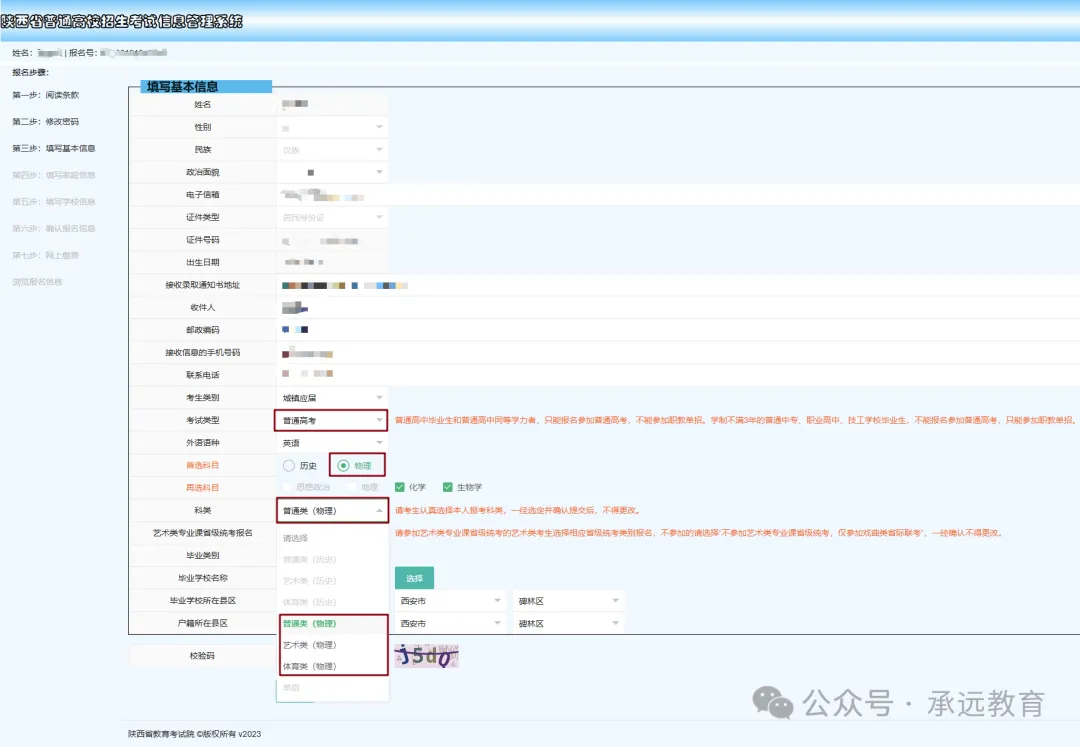Collapse the 科类 dropdown field
Viewport: 1080px width, 747px height.
331,511
